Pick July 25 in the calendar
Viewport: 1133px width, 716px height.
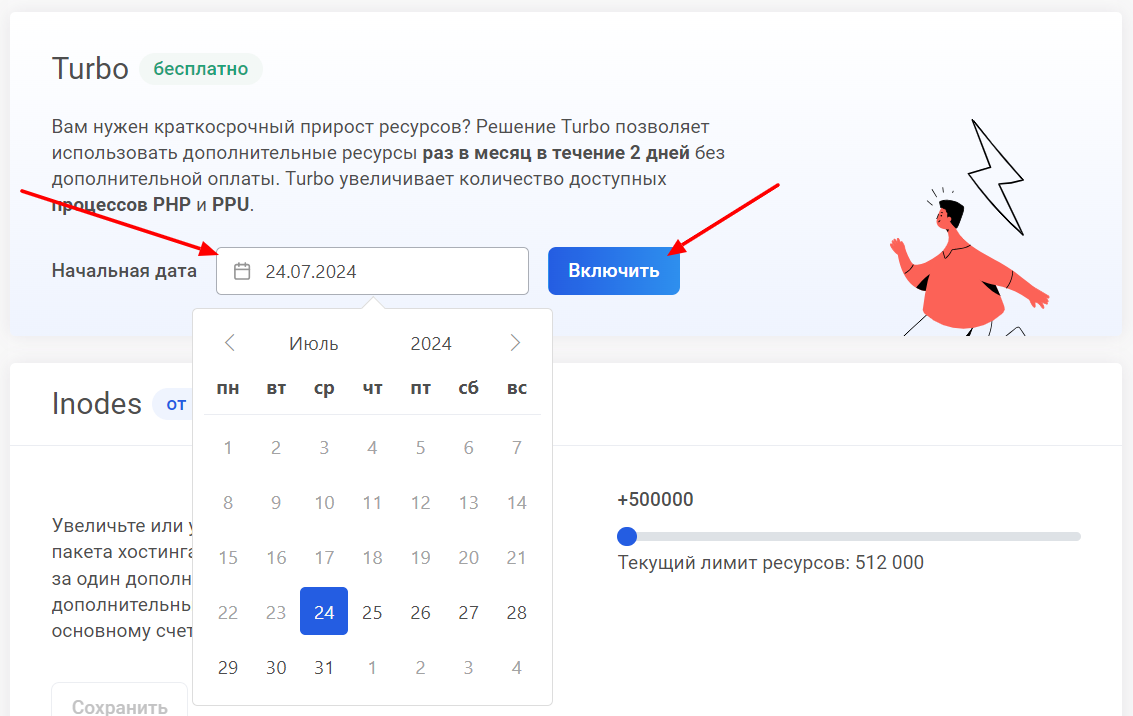pos(372,612)
